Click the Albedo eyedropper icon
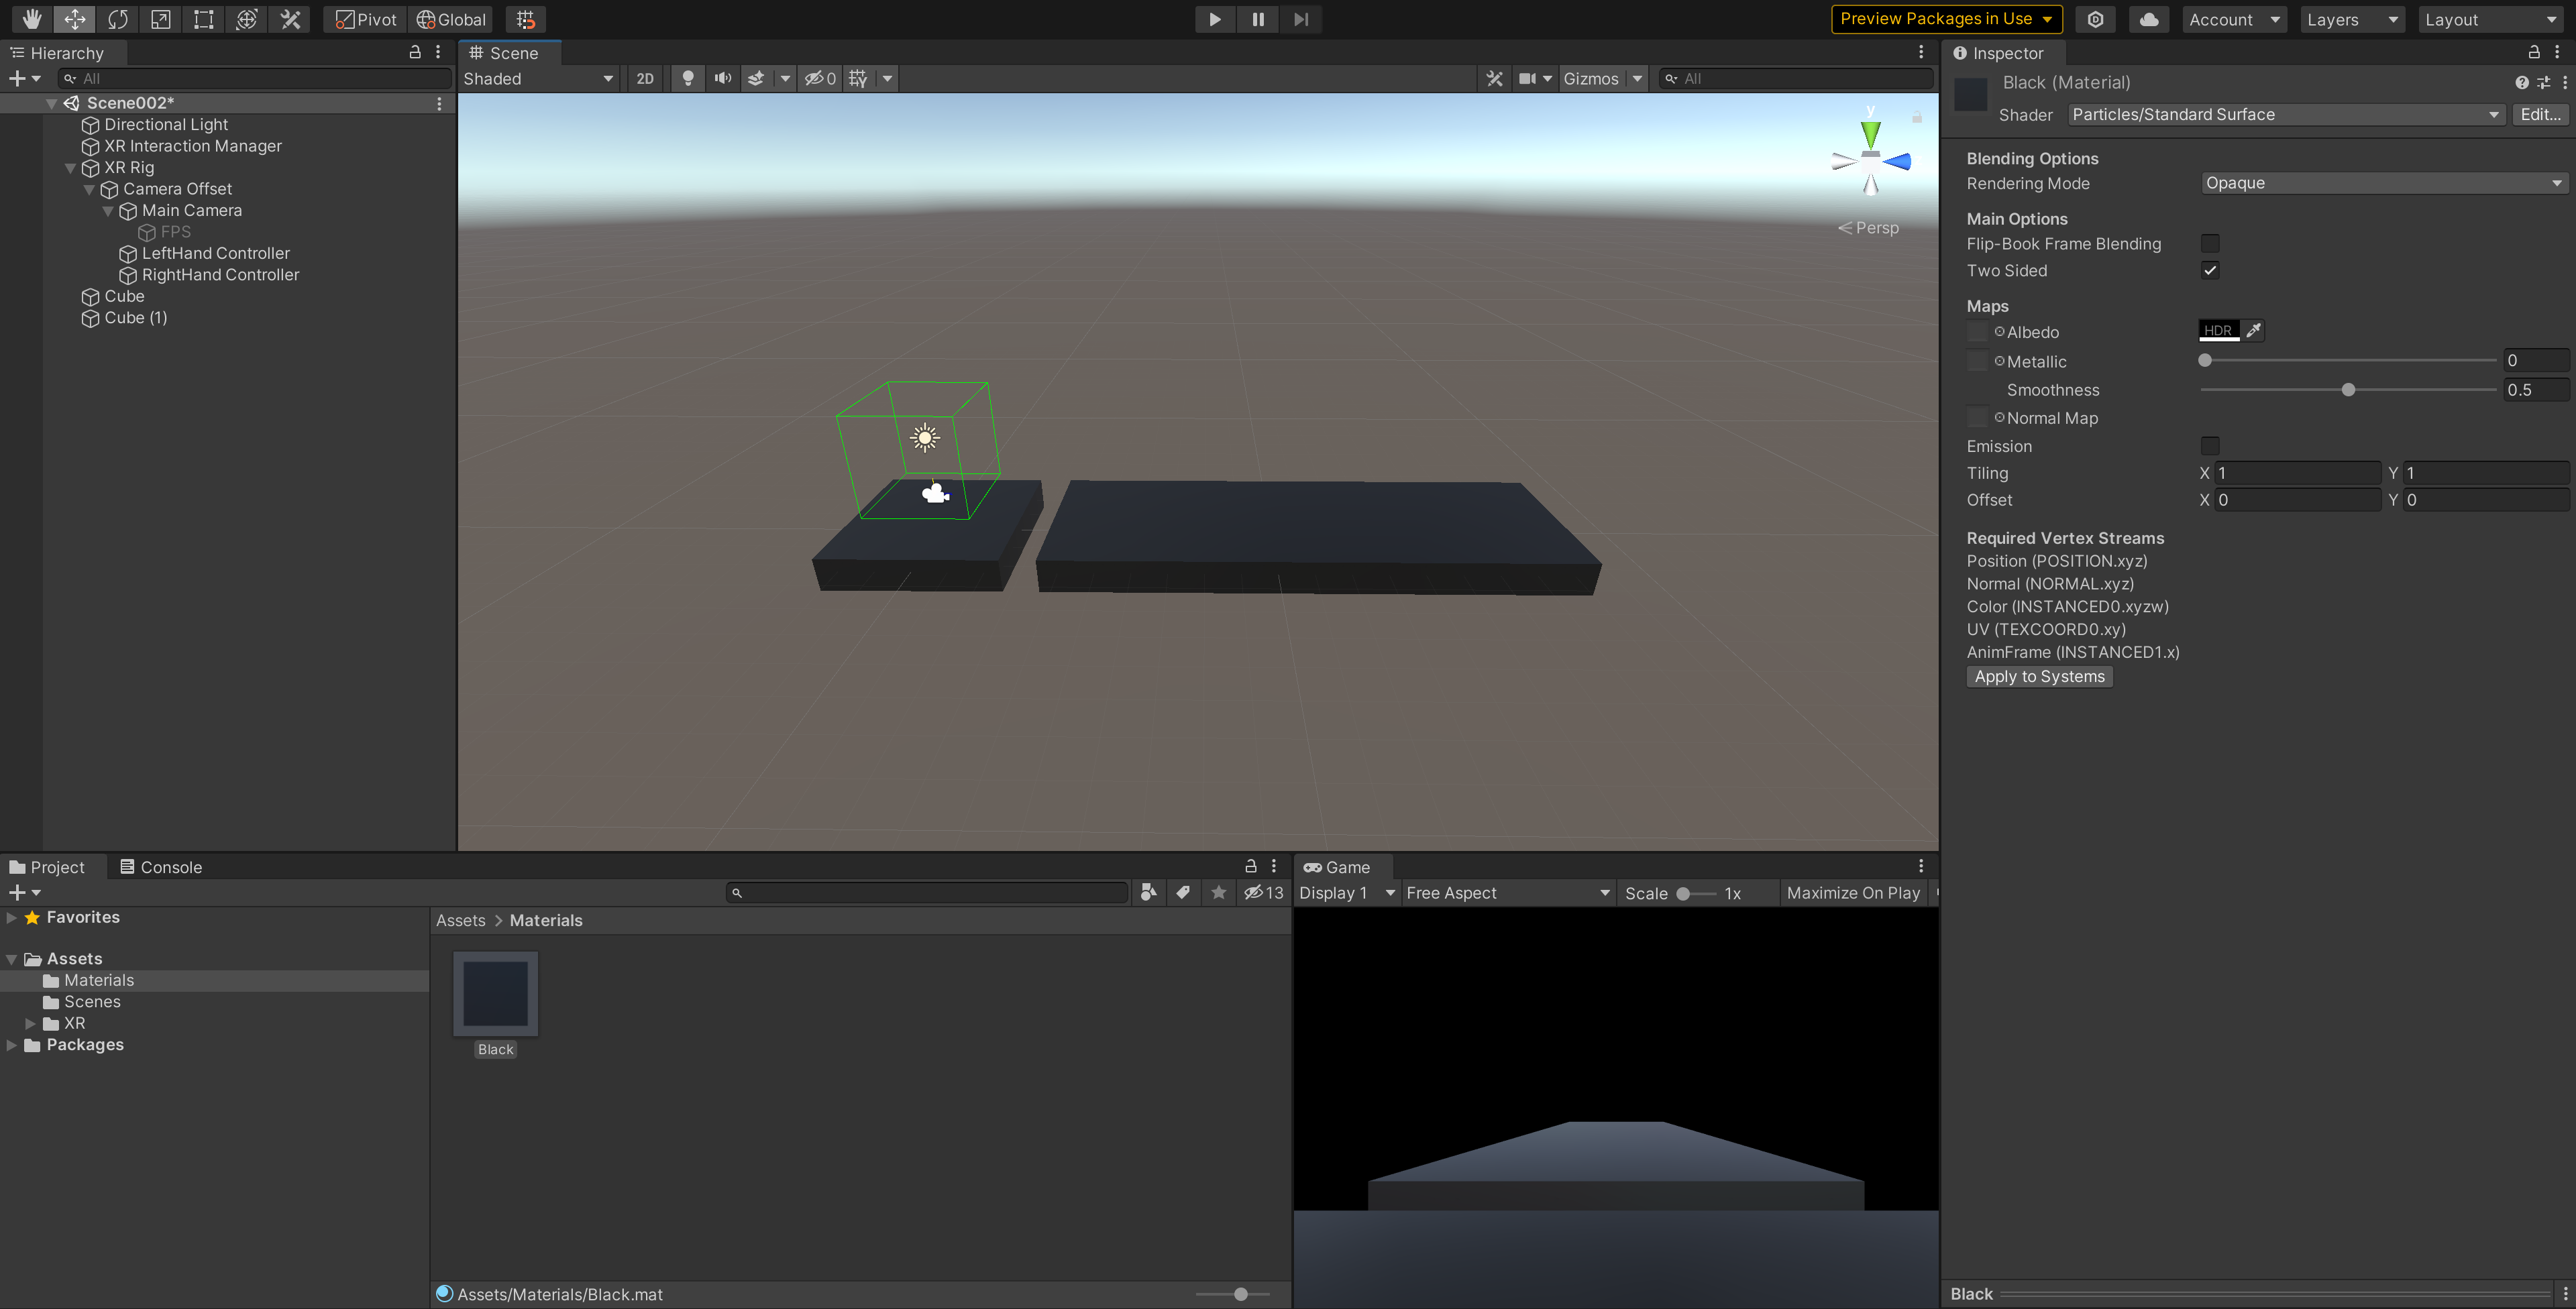This screenshot has width=2576, height=1309. [2253, 330]
